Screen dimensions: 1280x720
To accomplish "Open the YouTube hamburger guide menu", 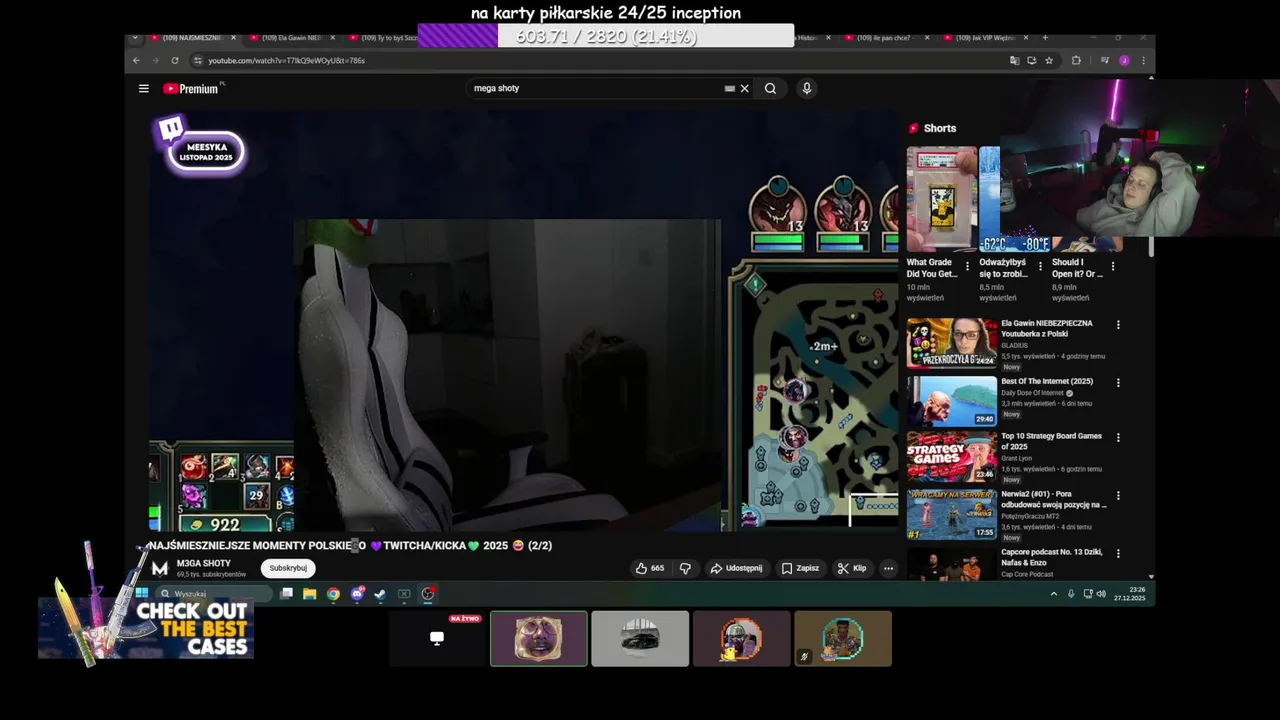I will (x=144, y=88).
